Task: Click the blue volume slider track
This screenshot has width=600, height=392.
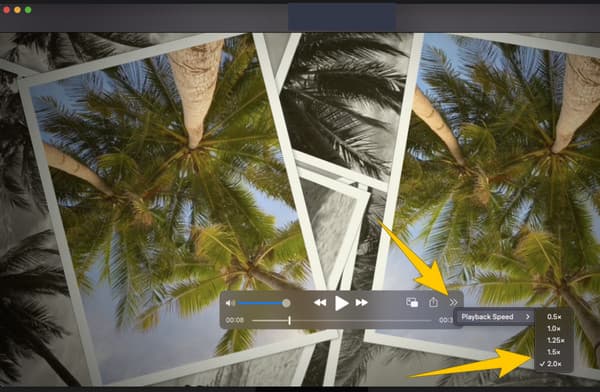Action: [x=260, y=303]
